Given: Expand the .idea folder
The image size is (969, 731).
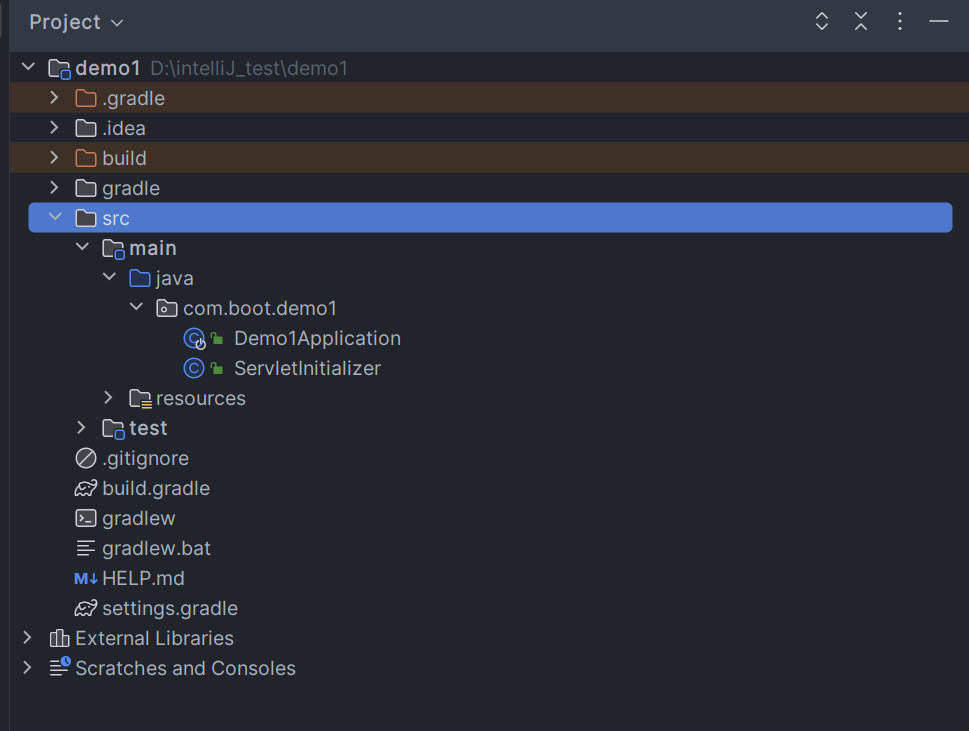Looking at the screenshot, I should coord(54,127).
